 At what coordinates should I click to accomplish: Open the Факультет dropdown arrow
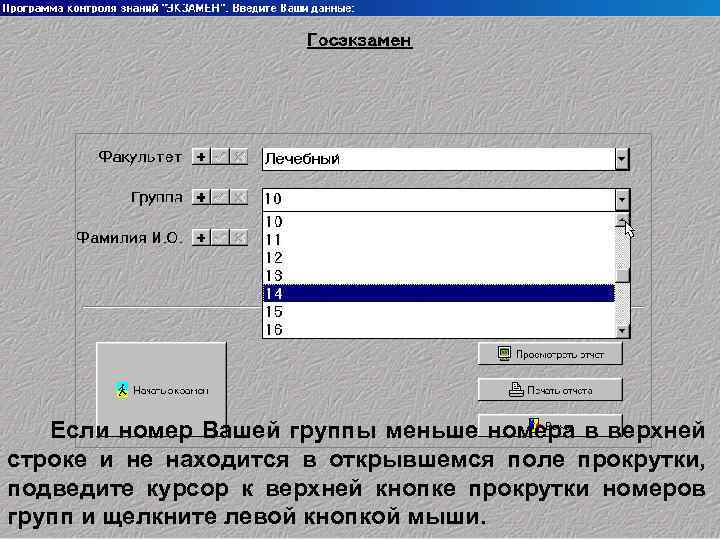(x=622, y=159)
